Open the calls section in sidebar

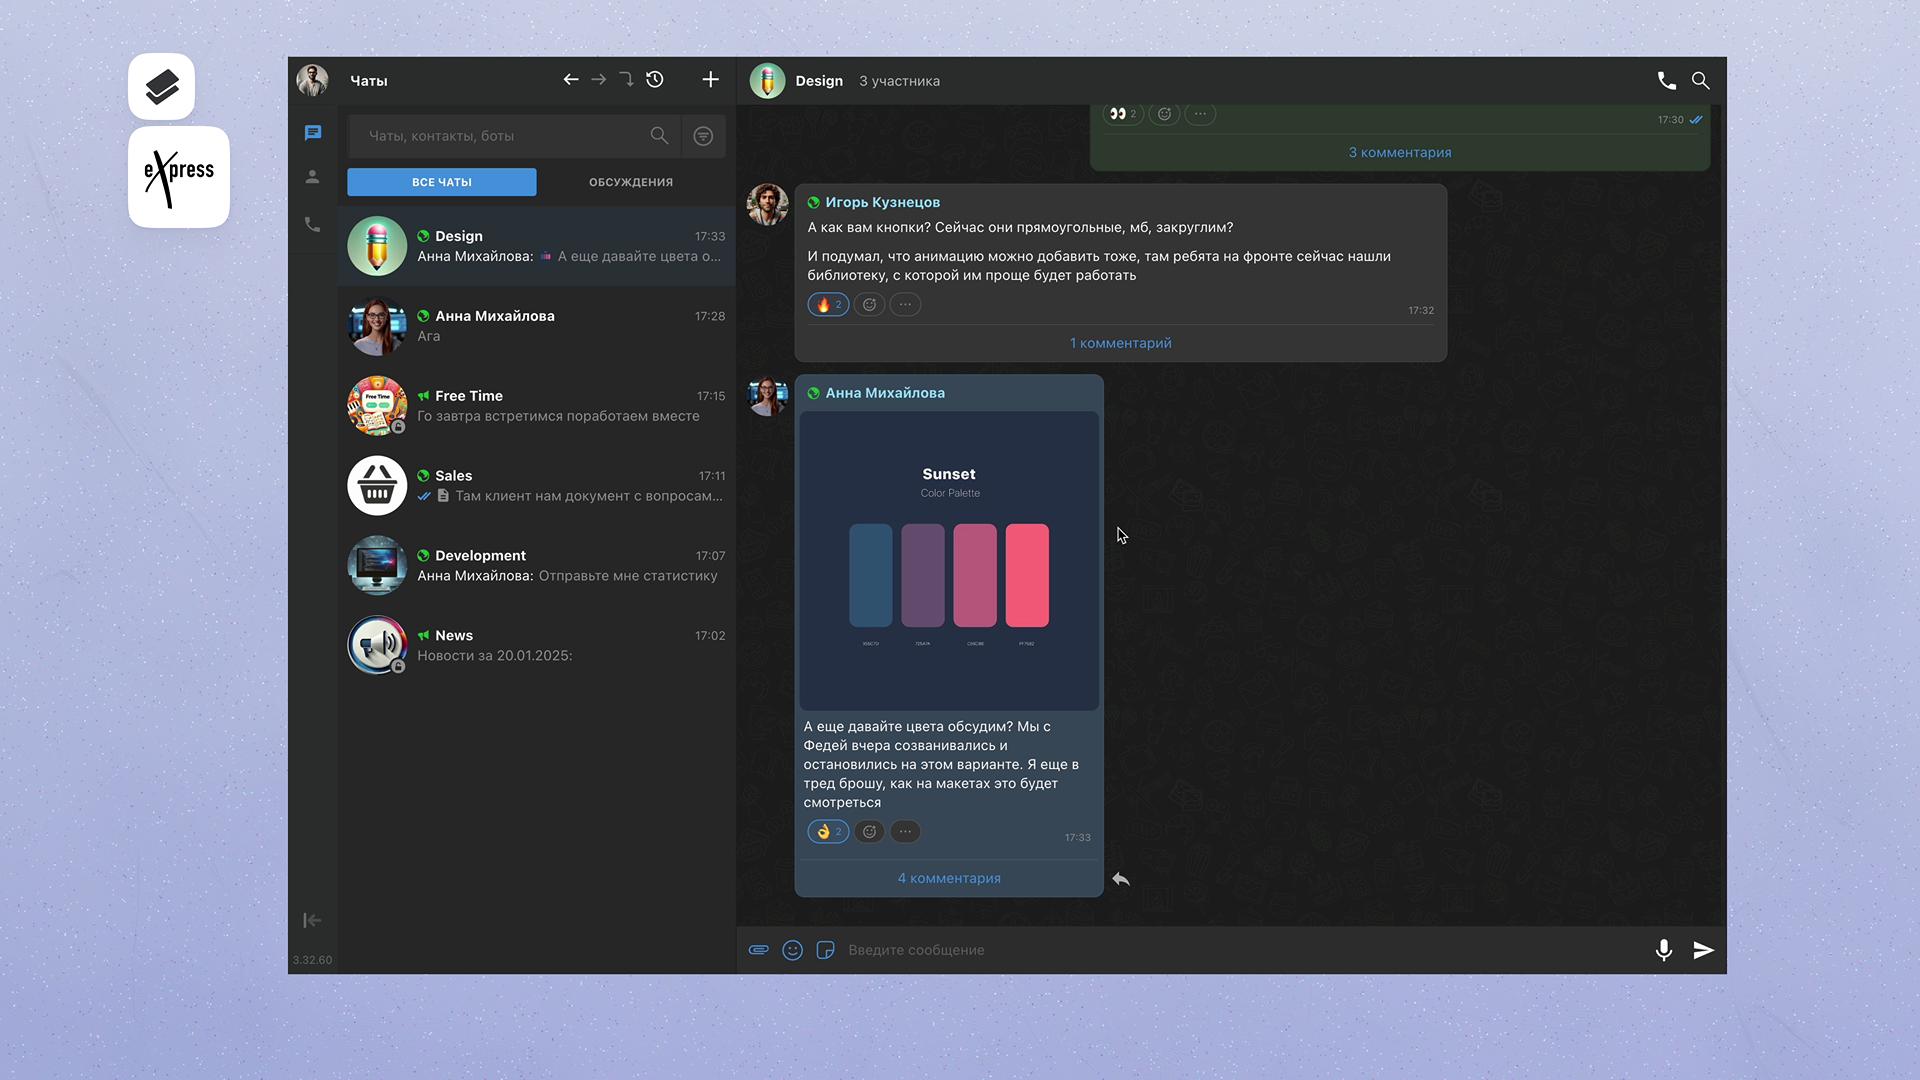click(x=312, y=225)
